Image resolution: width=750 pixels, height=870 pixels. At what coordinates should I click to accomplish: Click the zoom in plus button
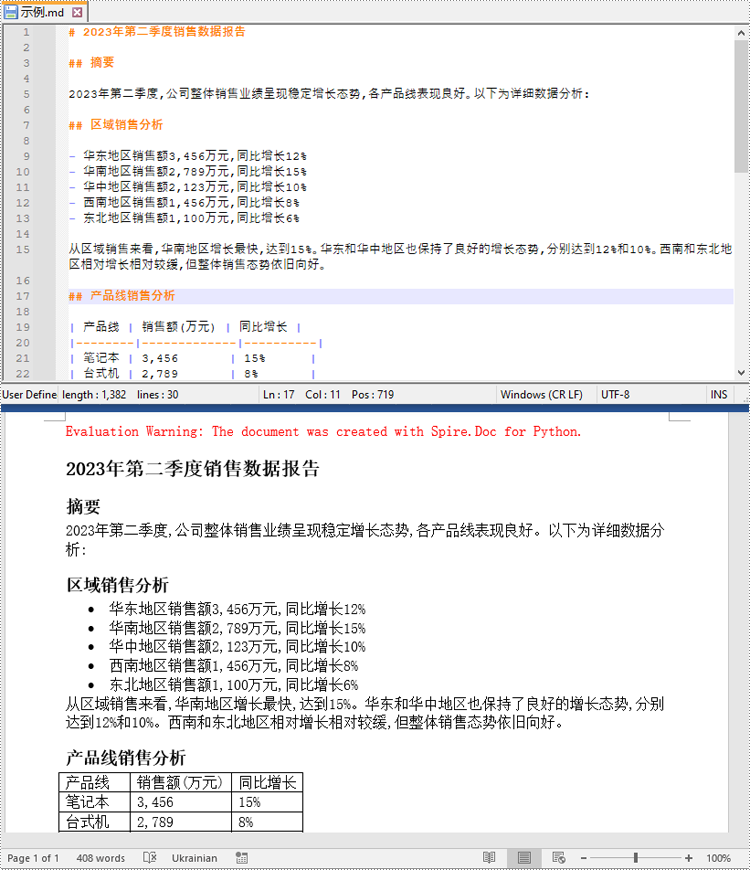click(689, 858)
